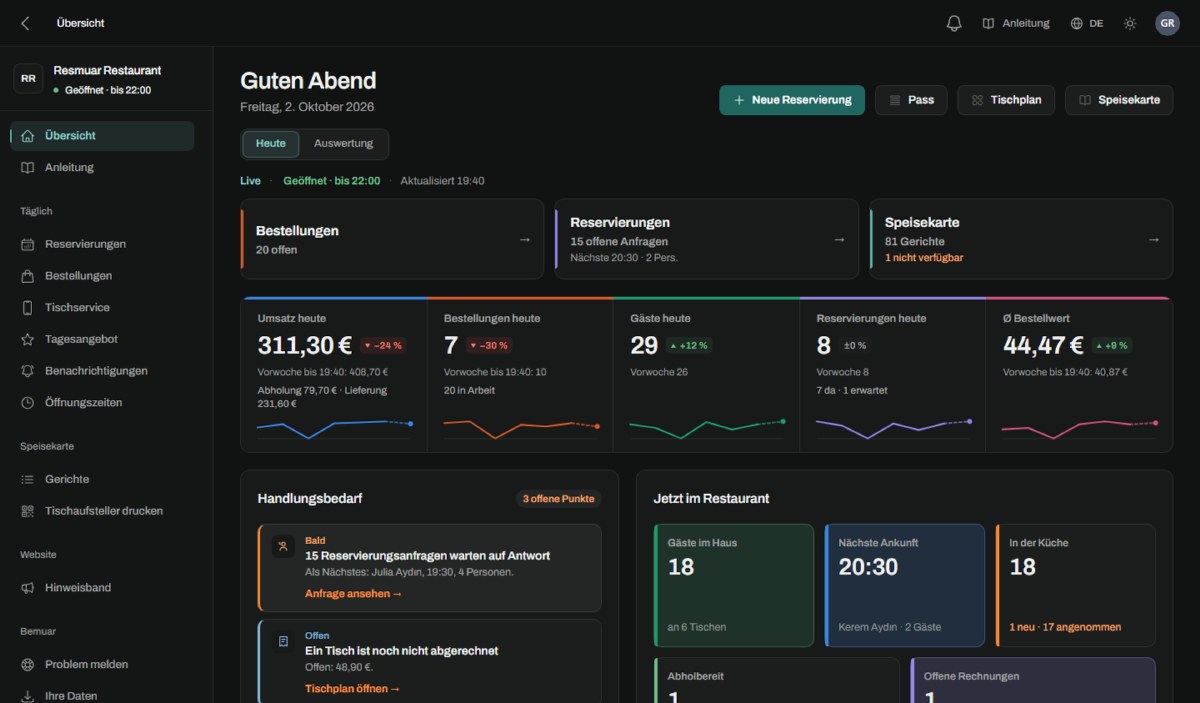Open the Reservierungen card arrow
This screenshot has height=703, width=1200.
coord(840,240)
